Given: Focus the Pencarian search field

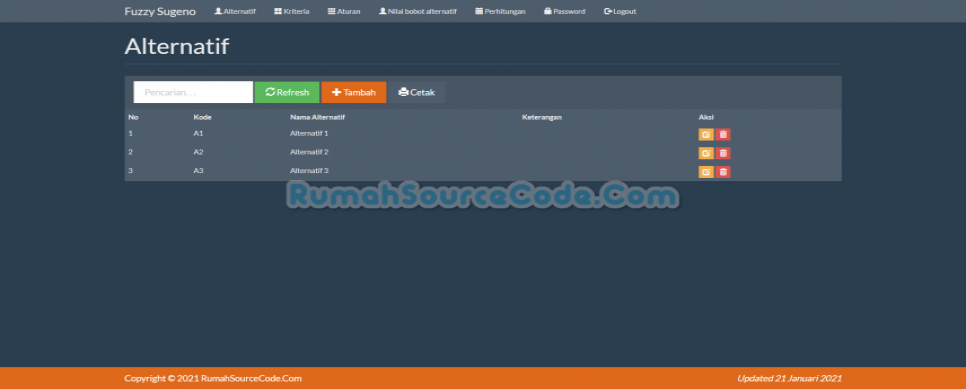Looking at the screenshot, I should pyautogui.click(x=193, y=92).
